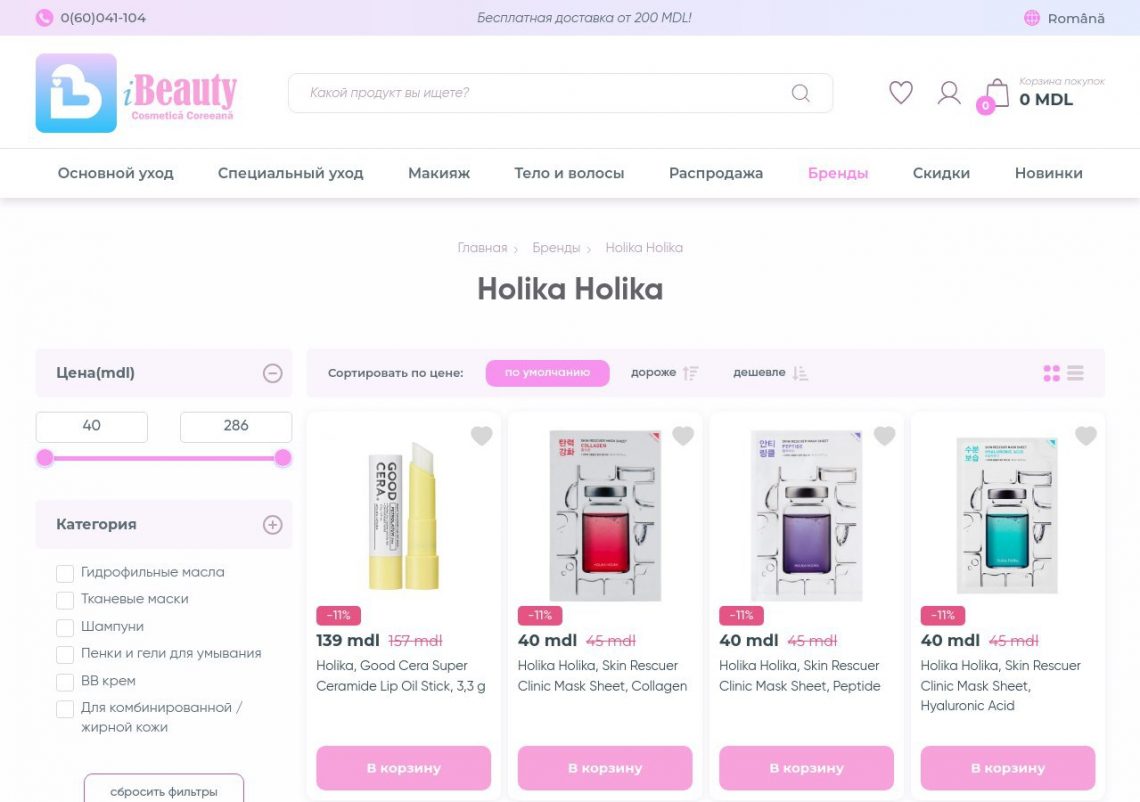Open the wishlist heart icon in header
This screenshot has width=1140, height=802.
[901, 92]
